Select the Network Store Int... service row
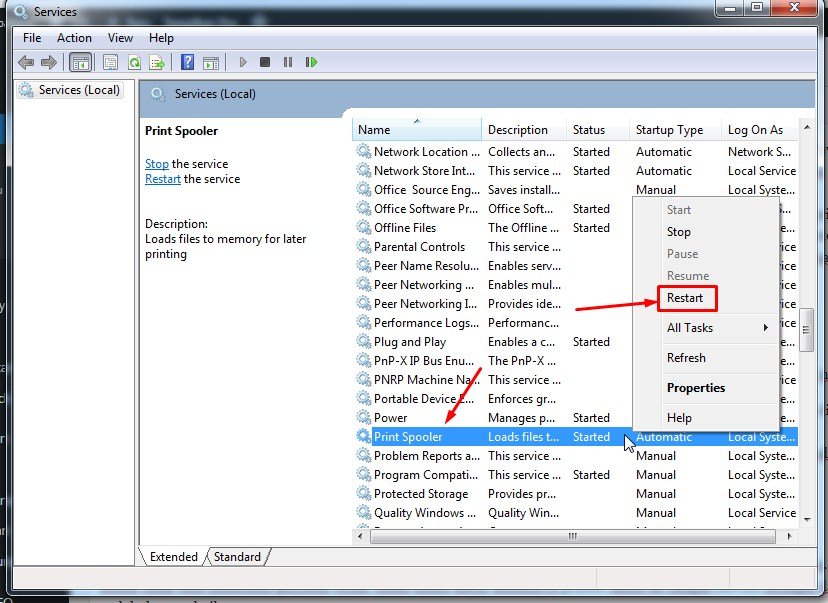Image resolution: width=828 pixels, height=603 pixels. coord(576,171)
